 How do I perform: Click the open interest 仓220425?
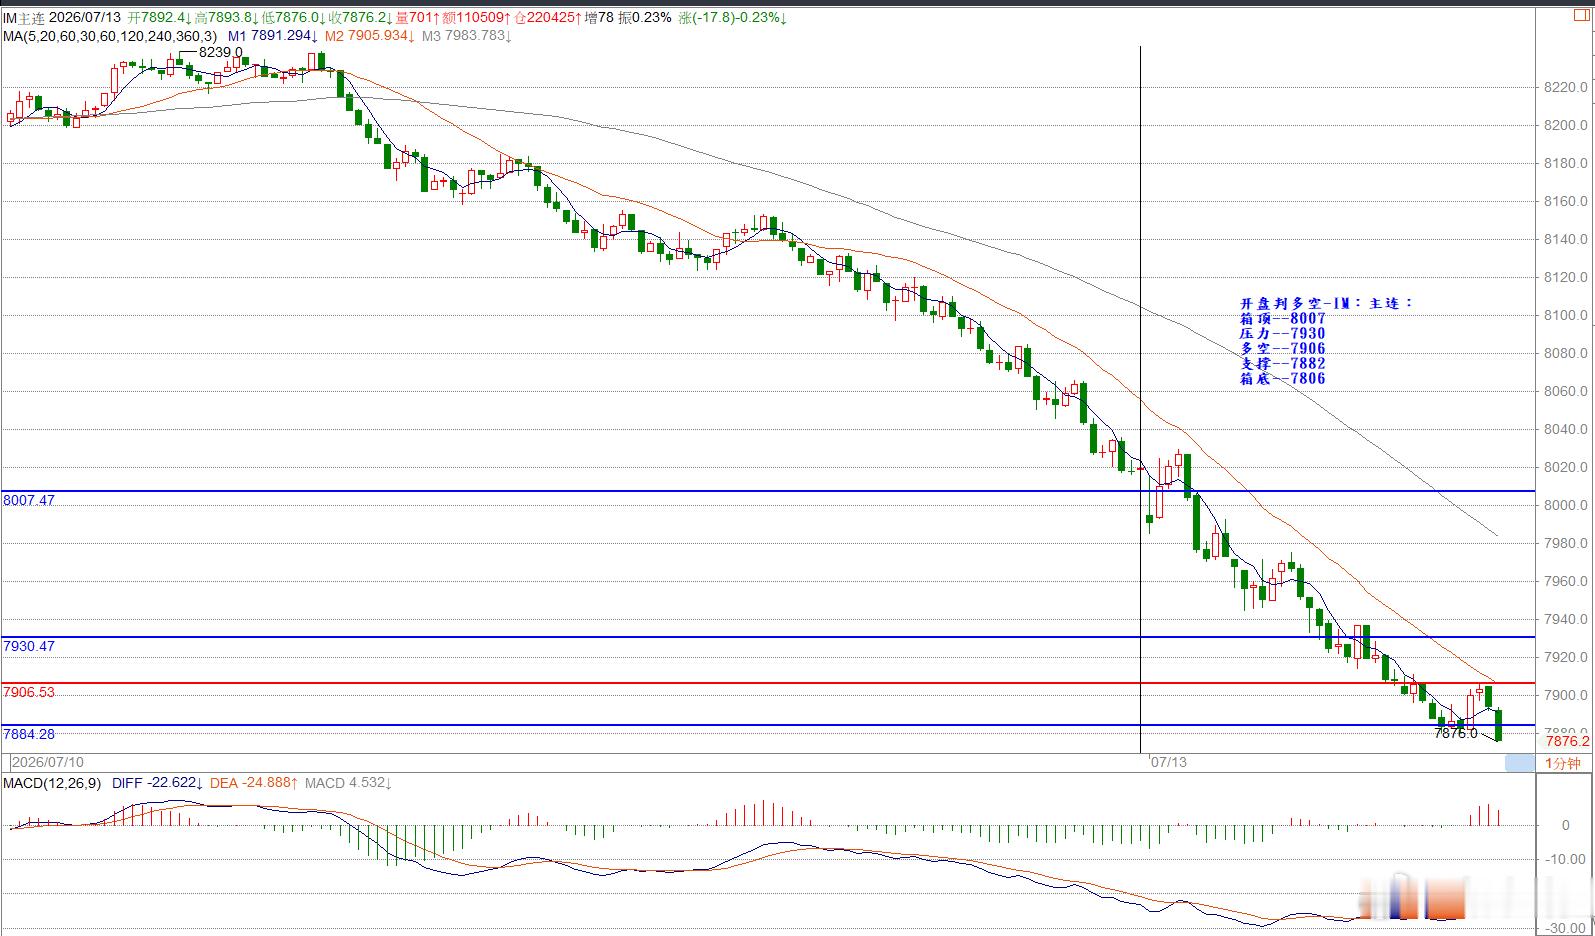tap(547, 18)
